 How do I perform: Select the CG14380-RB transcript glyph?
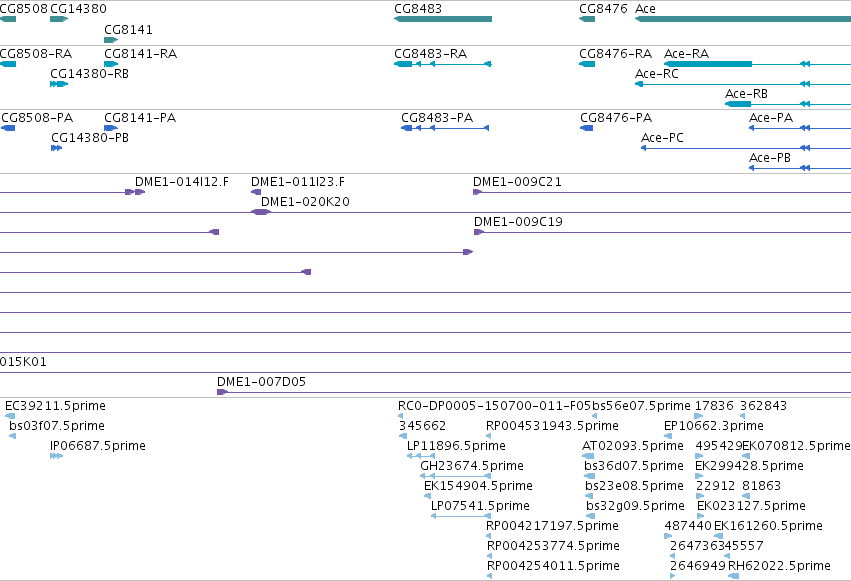59,84
